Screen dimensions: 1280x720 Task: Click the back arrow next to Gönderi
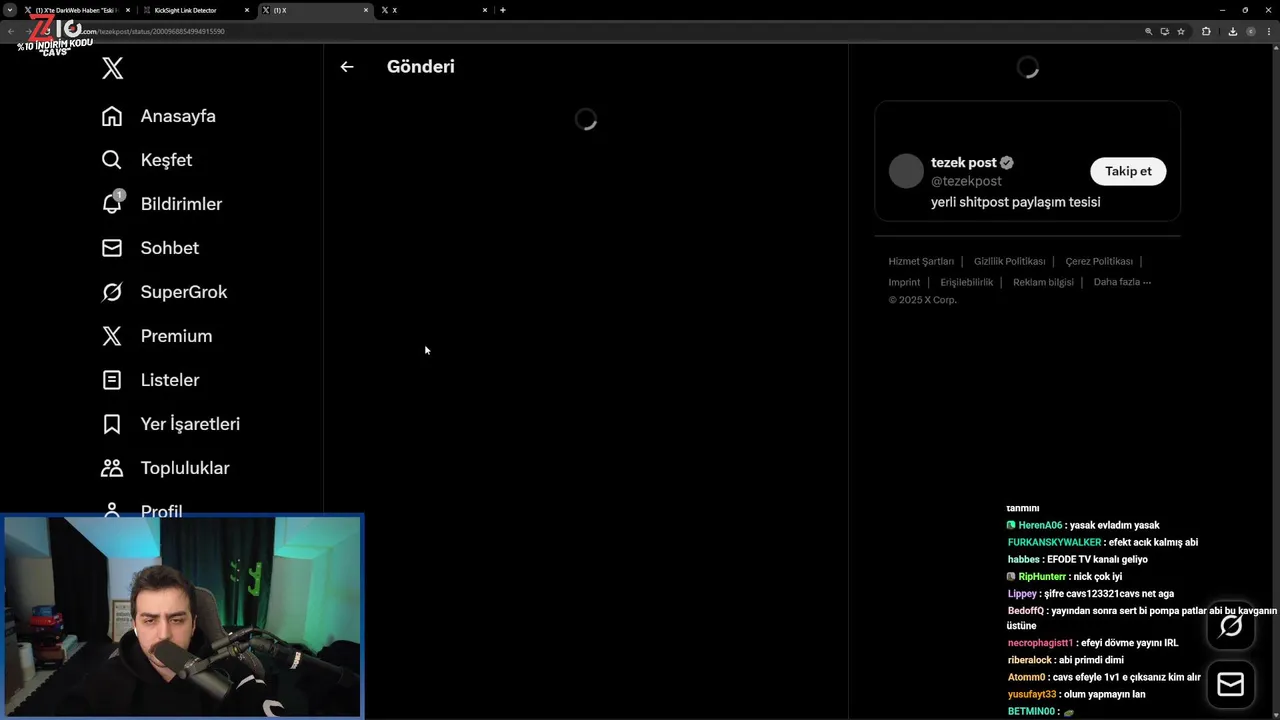pyautogui.click(x=347, y=67)
